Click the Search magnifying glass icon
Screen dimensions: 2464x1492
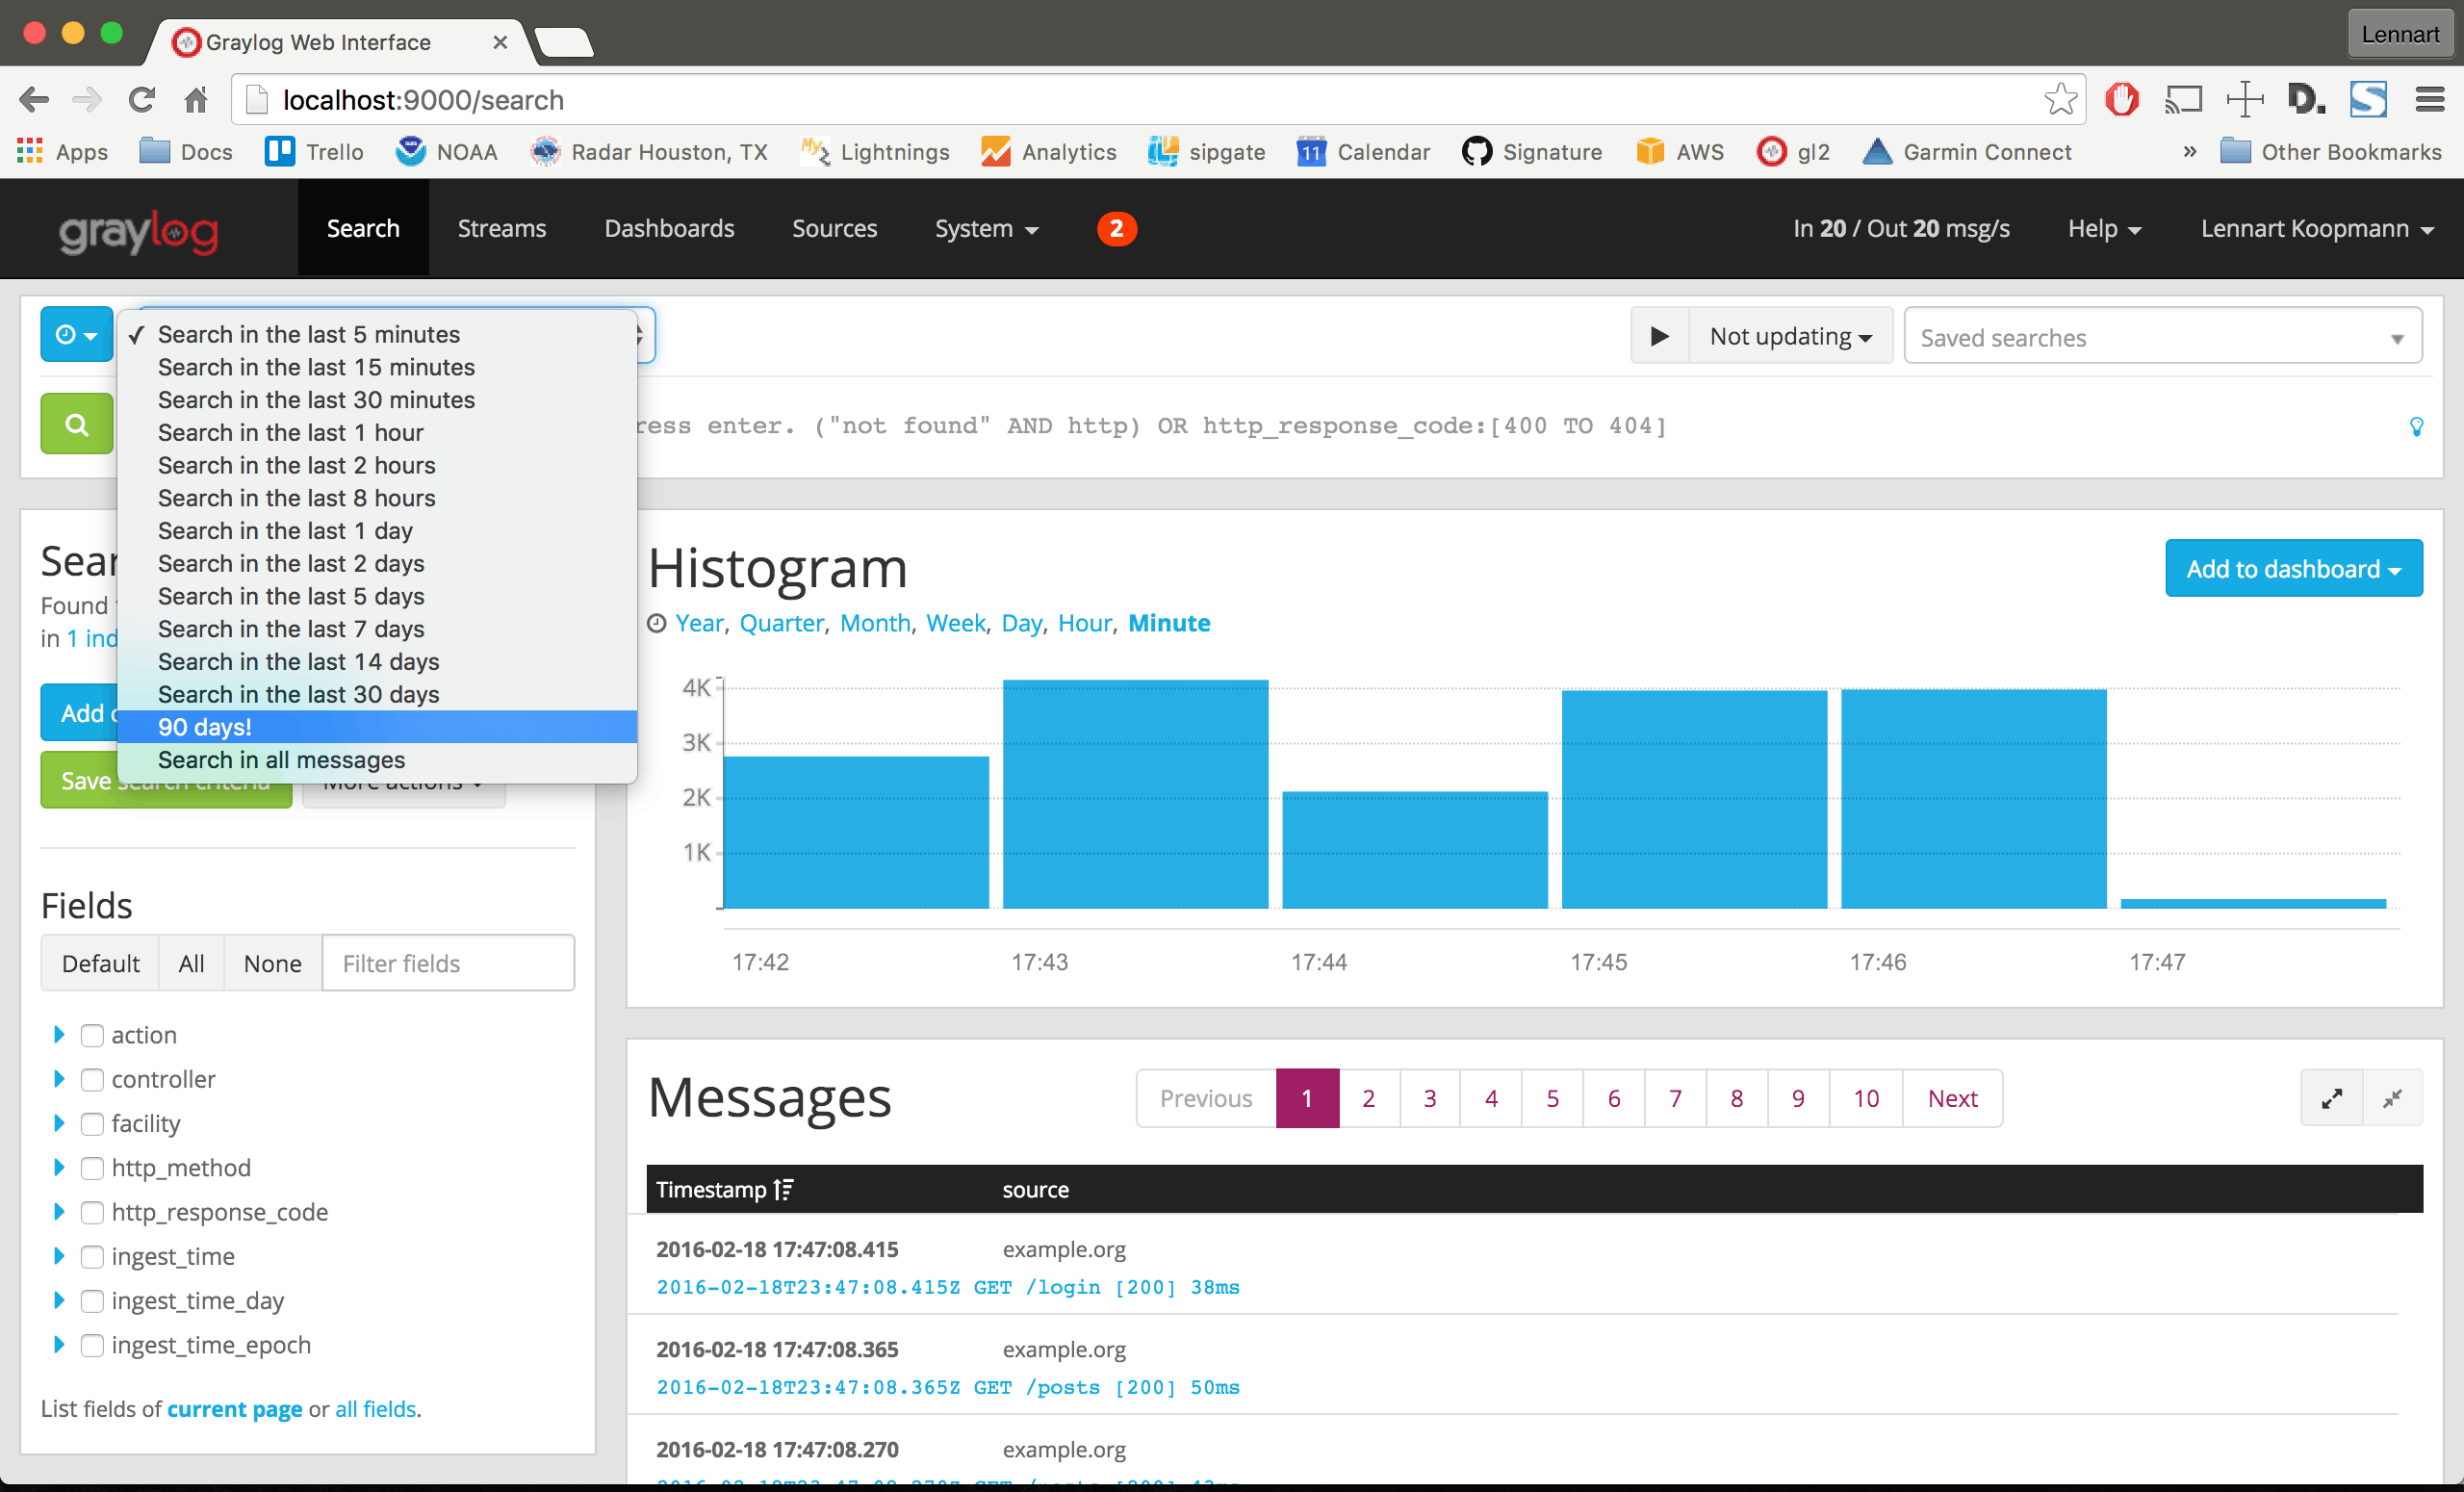tap(74, 424)
